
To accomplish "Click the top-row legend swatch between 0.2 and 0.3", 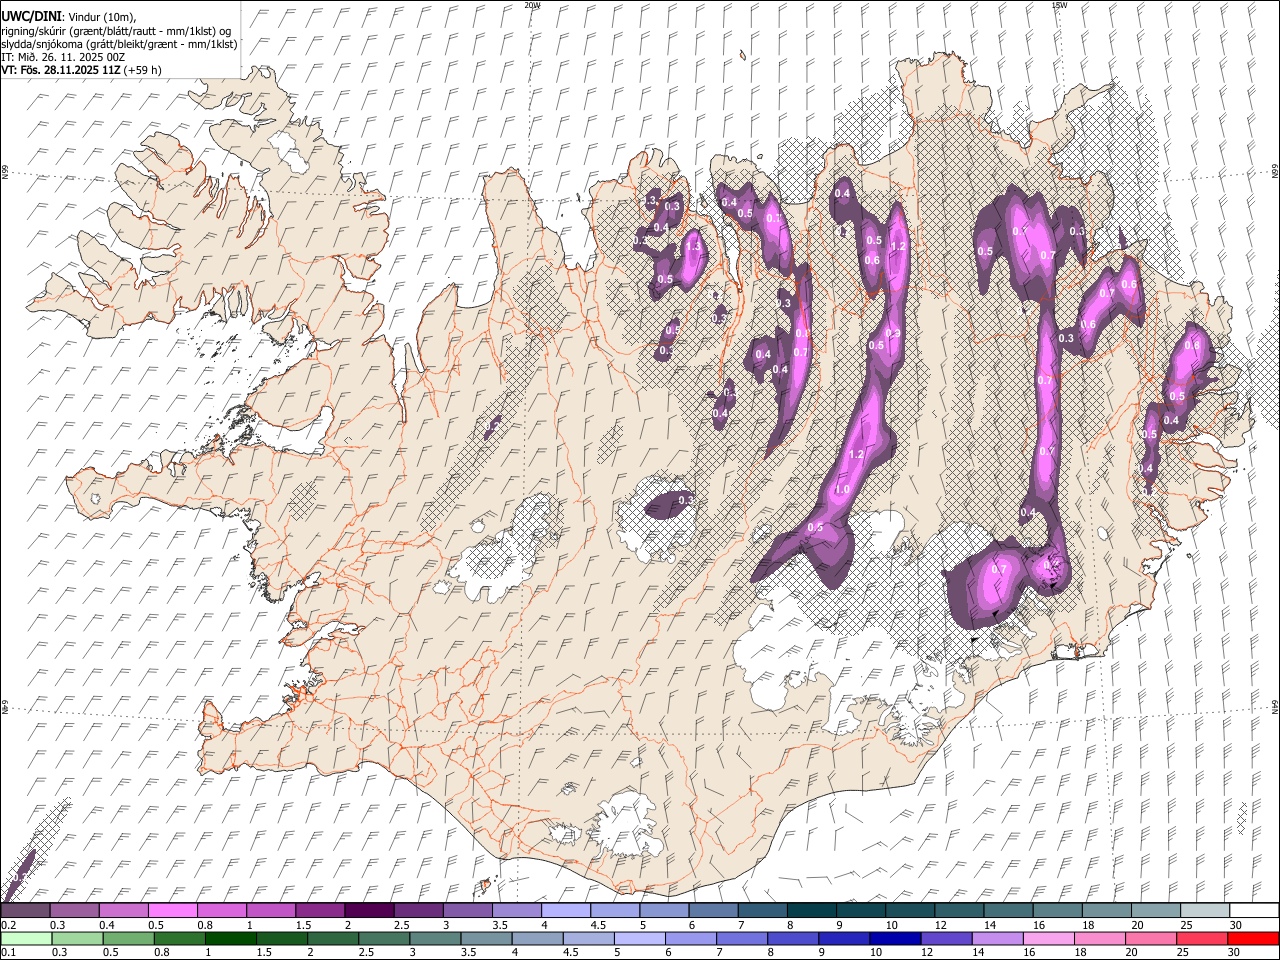I will coord(25,910).
